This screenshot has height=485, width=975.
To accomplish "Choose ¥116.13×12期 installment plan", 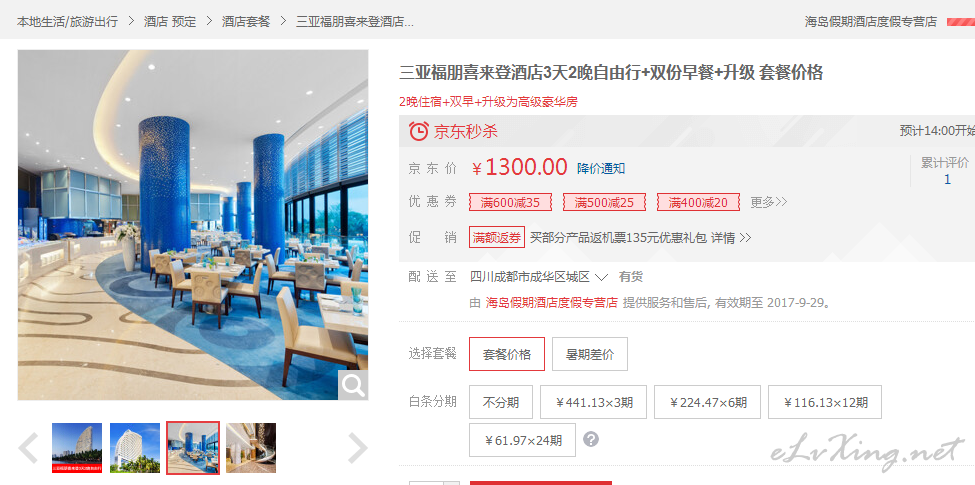I will (825, 402).
